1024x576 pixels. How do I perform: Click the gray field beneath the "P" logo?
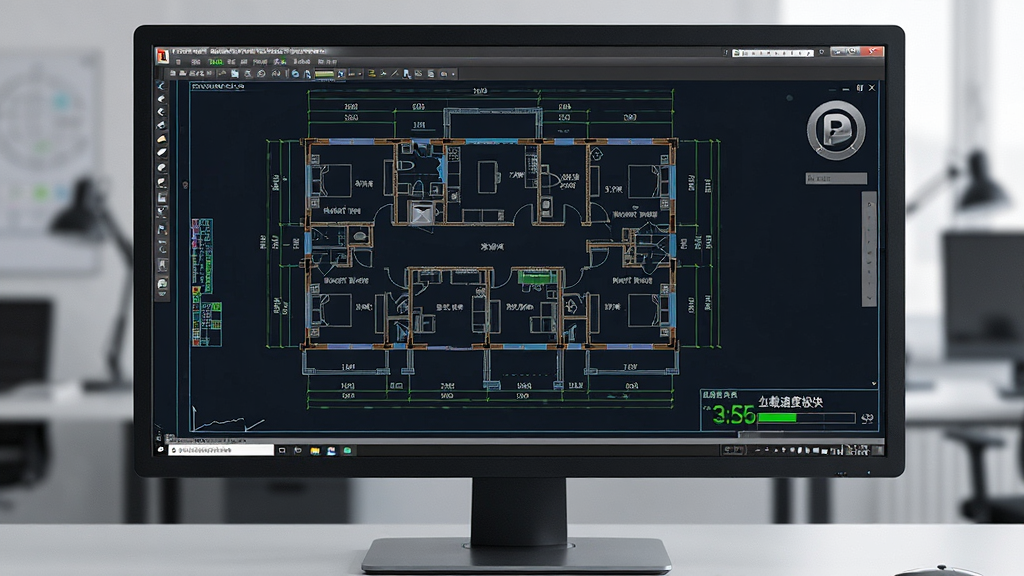coord(836,178)
